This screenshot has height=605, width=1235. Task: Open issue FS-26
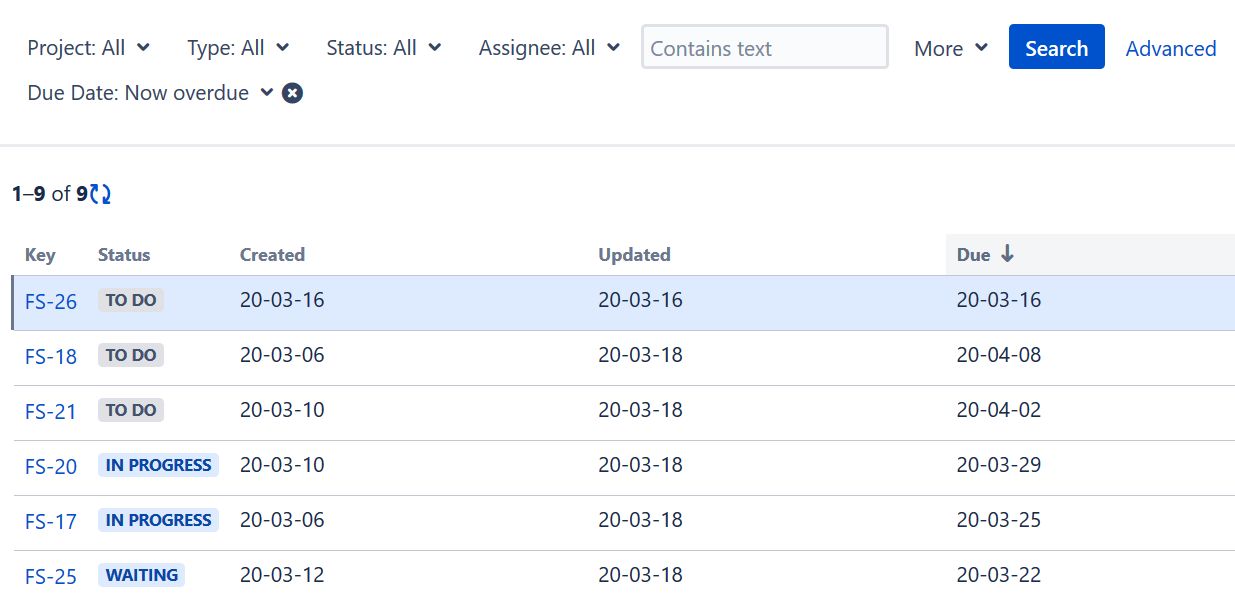tap(50, 300)
